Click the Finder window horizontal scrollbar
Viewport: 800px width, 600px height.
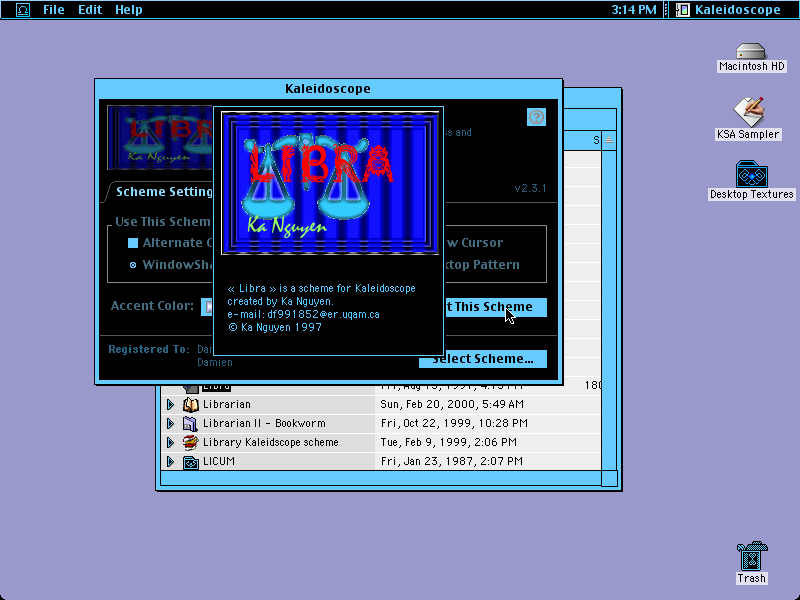point(381,478)
